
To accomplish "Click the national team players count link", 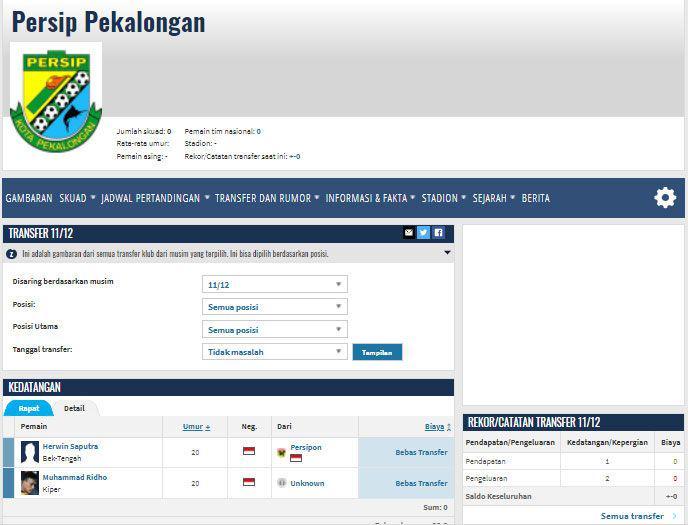I will click(259, 131).
